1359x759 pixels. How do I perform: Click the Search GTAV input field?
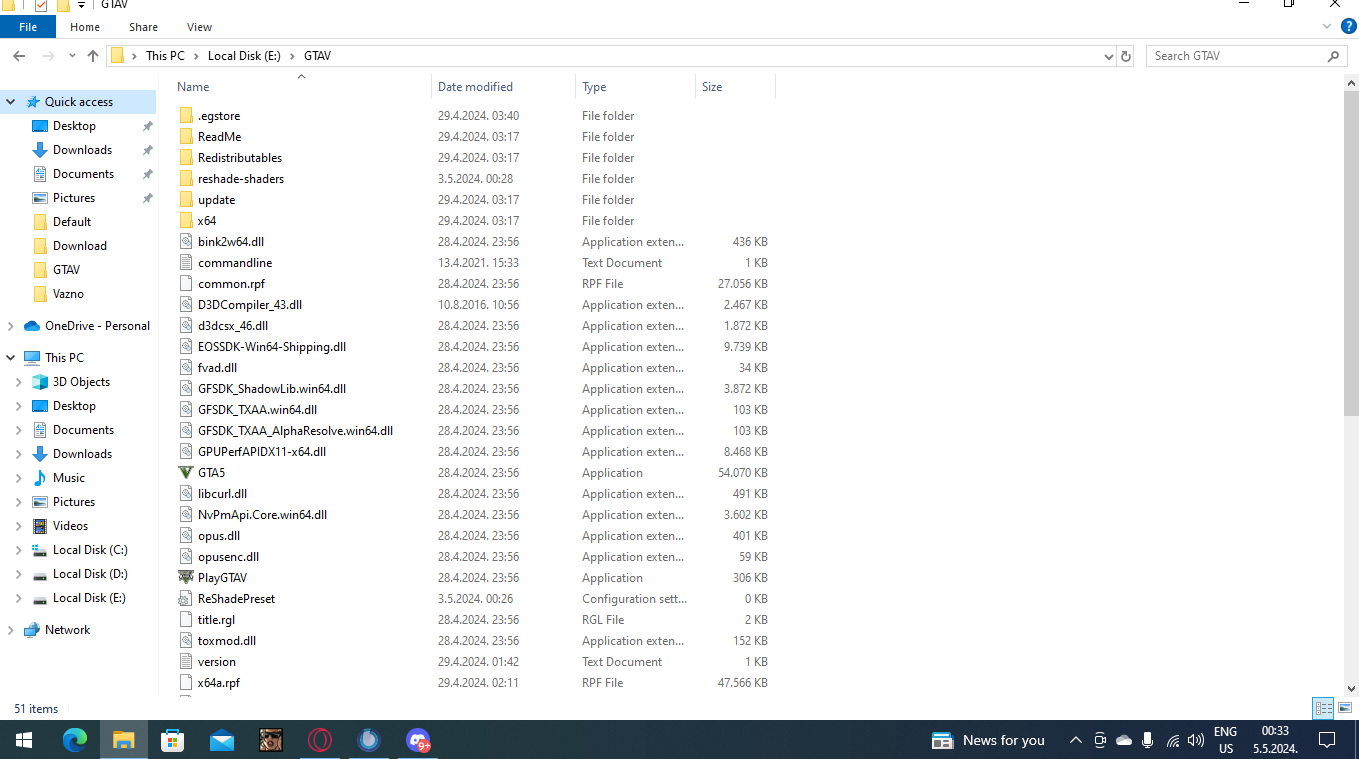pyautogui.click(x=1235, y=56)
